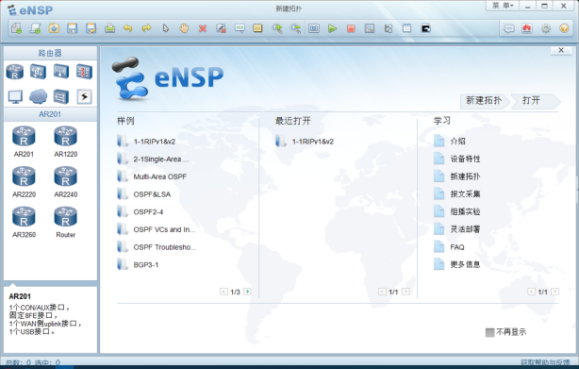Image resolution: width=579 pixels, height=369 pixels.
Task: Select the red X delete tool
Action: click(202, 28)
